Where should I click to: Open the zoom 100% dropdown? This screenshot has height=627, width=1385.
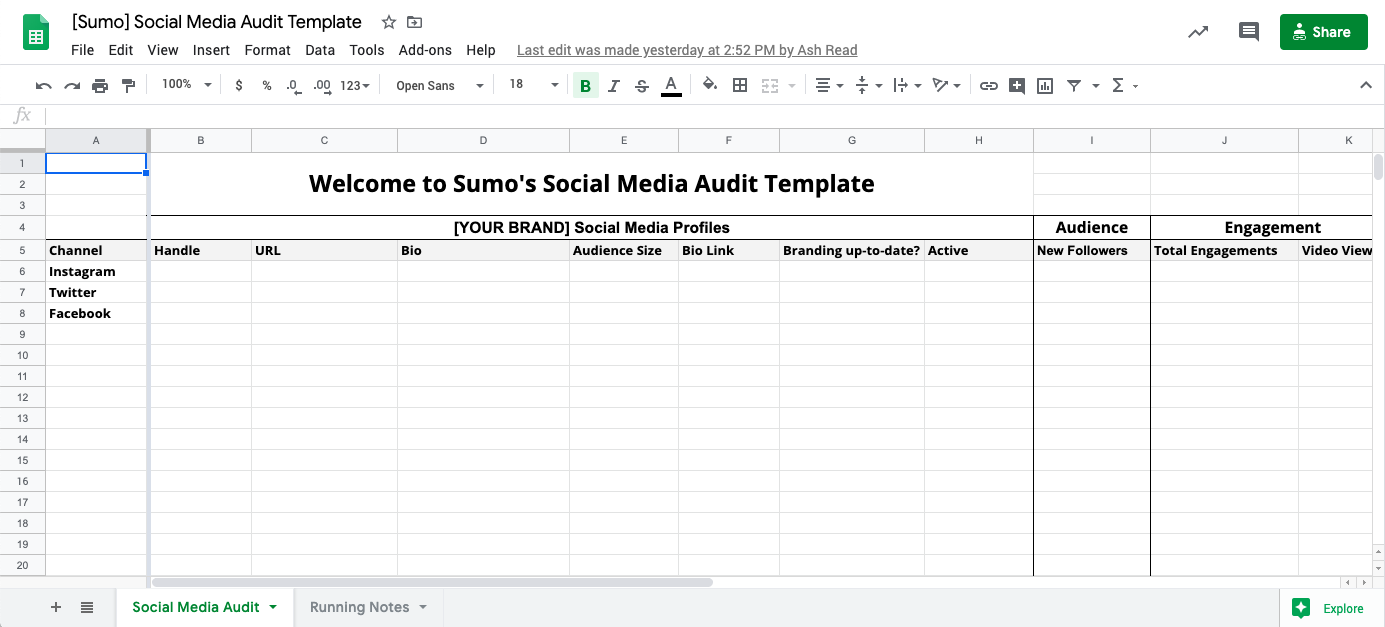click(187, 85)
